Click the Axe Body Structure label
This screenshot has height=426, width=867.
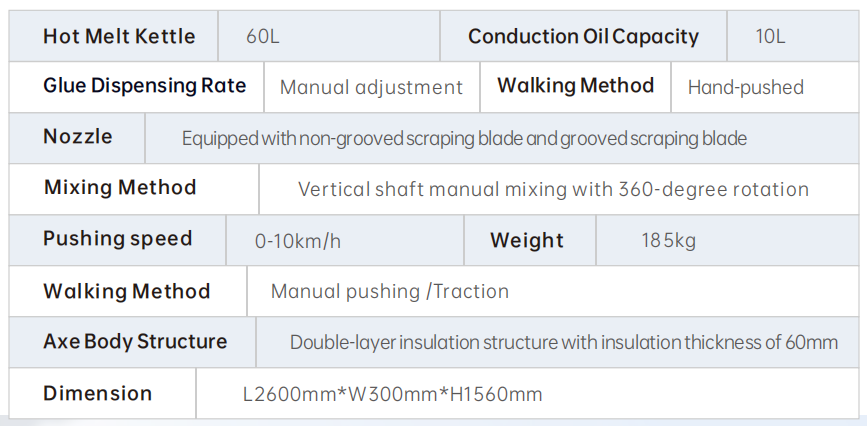[135, 341]
